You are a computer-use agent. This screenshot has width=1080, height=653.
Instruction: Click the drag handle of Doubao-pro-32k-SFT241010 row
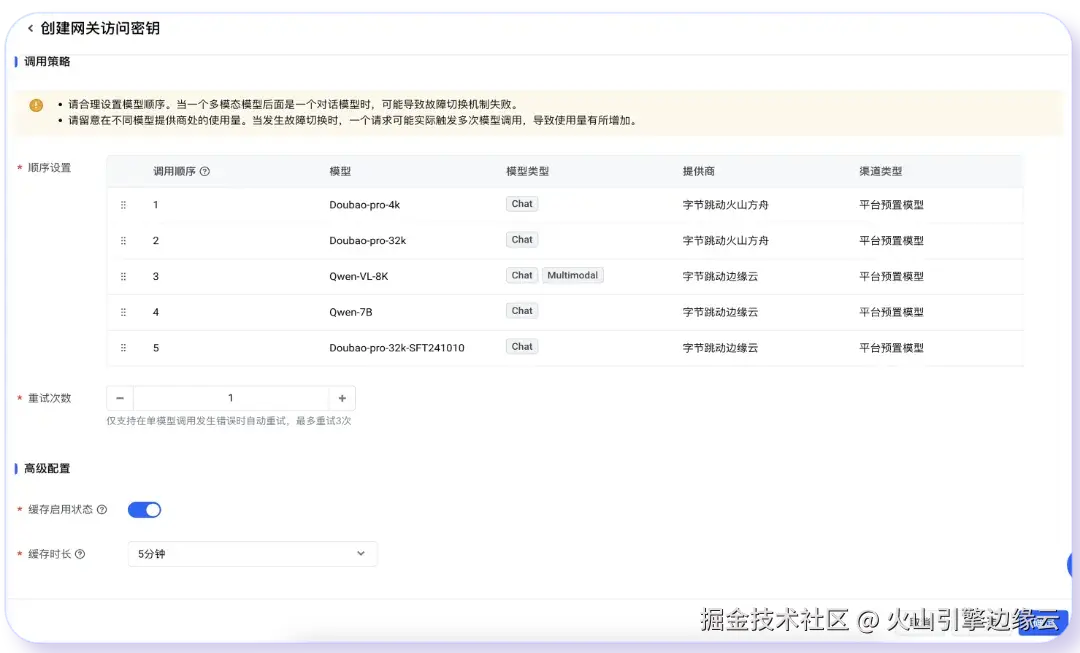point(124,346)
